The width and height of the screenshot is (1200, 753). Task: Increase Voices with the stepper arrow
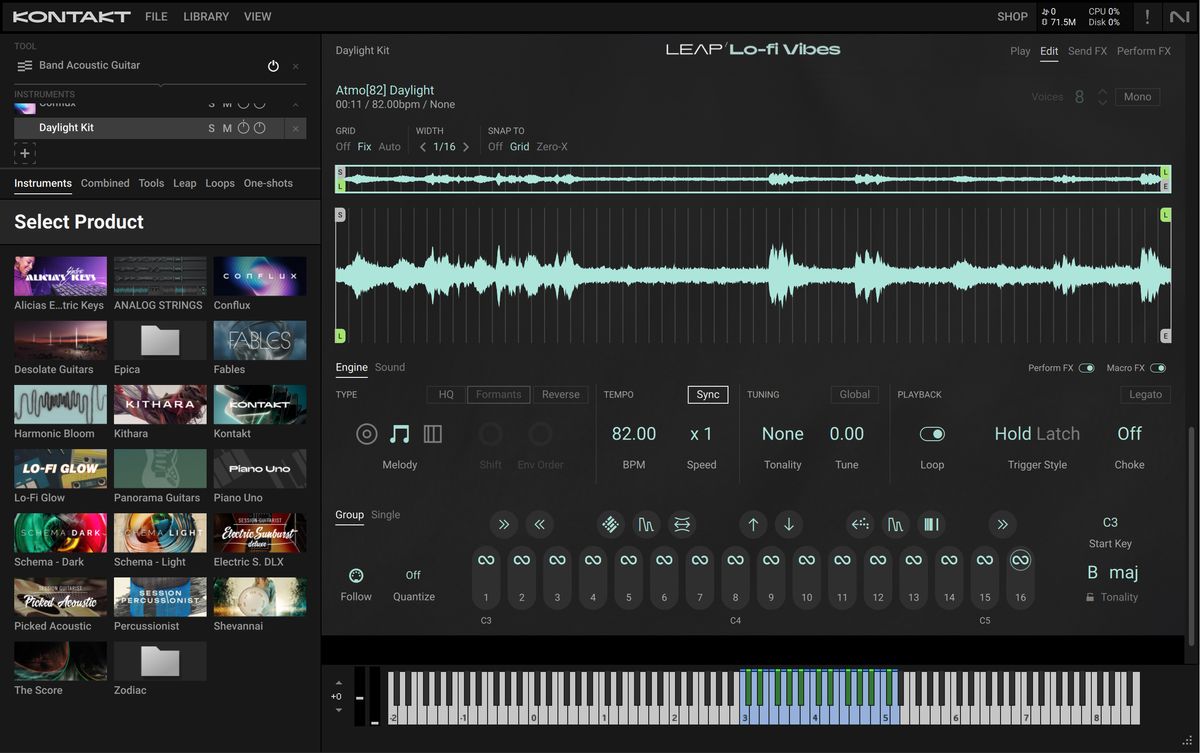[x=1102, y=91]
